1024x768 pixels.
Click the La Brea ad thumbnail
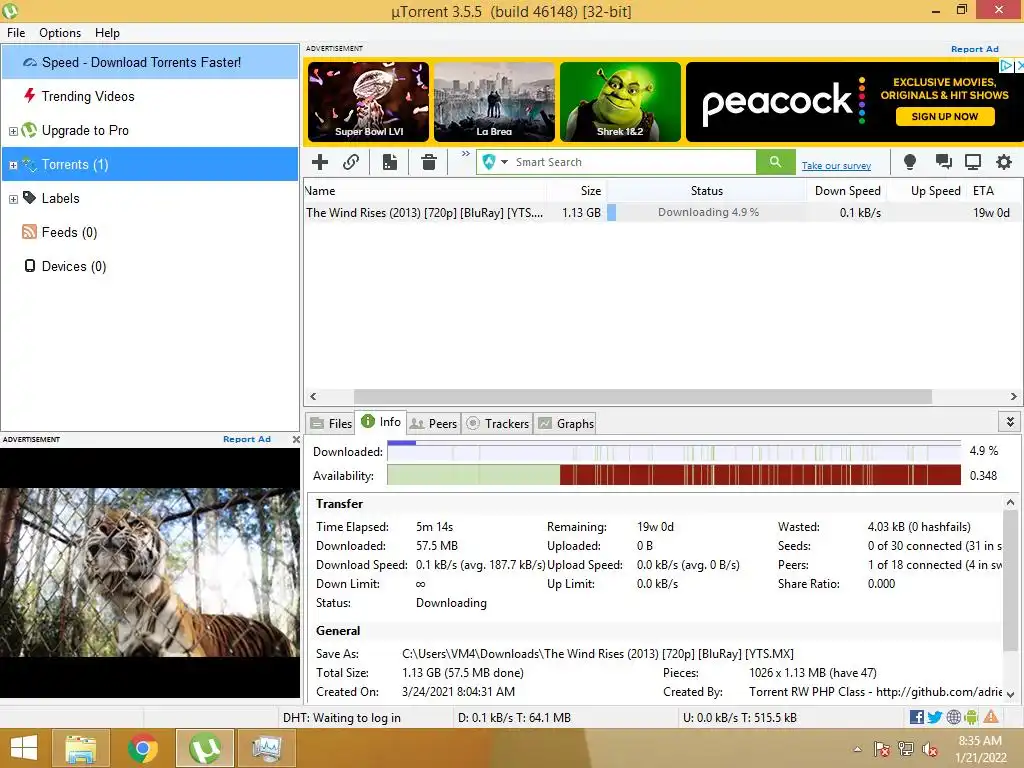click(x=494, y=102)
